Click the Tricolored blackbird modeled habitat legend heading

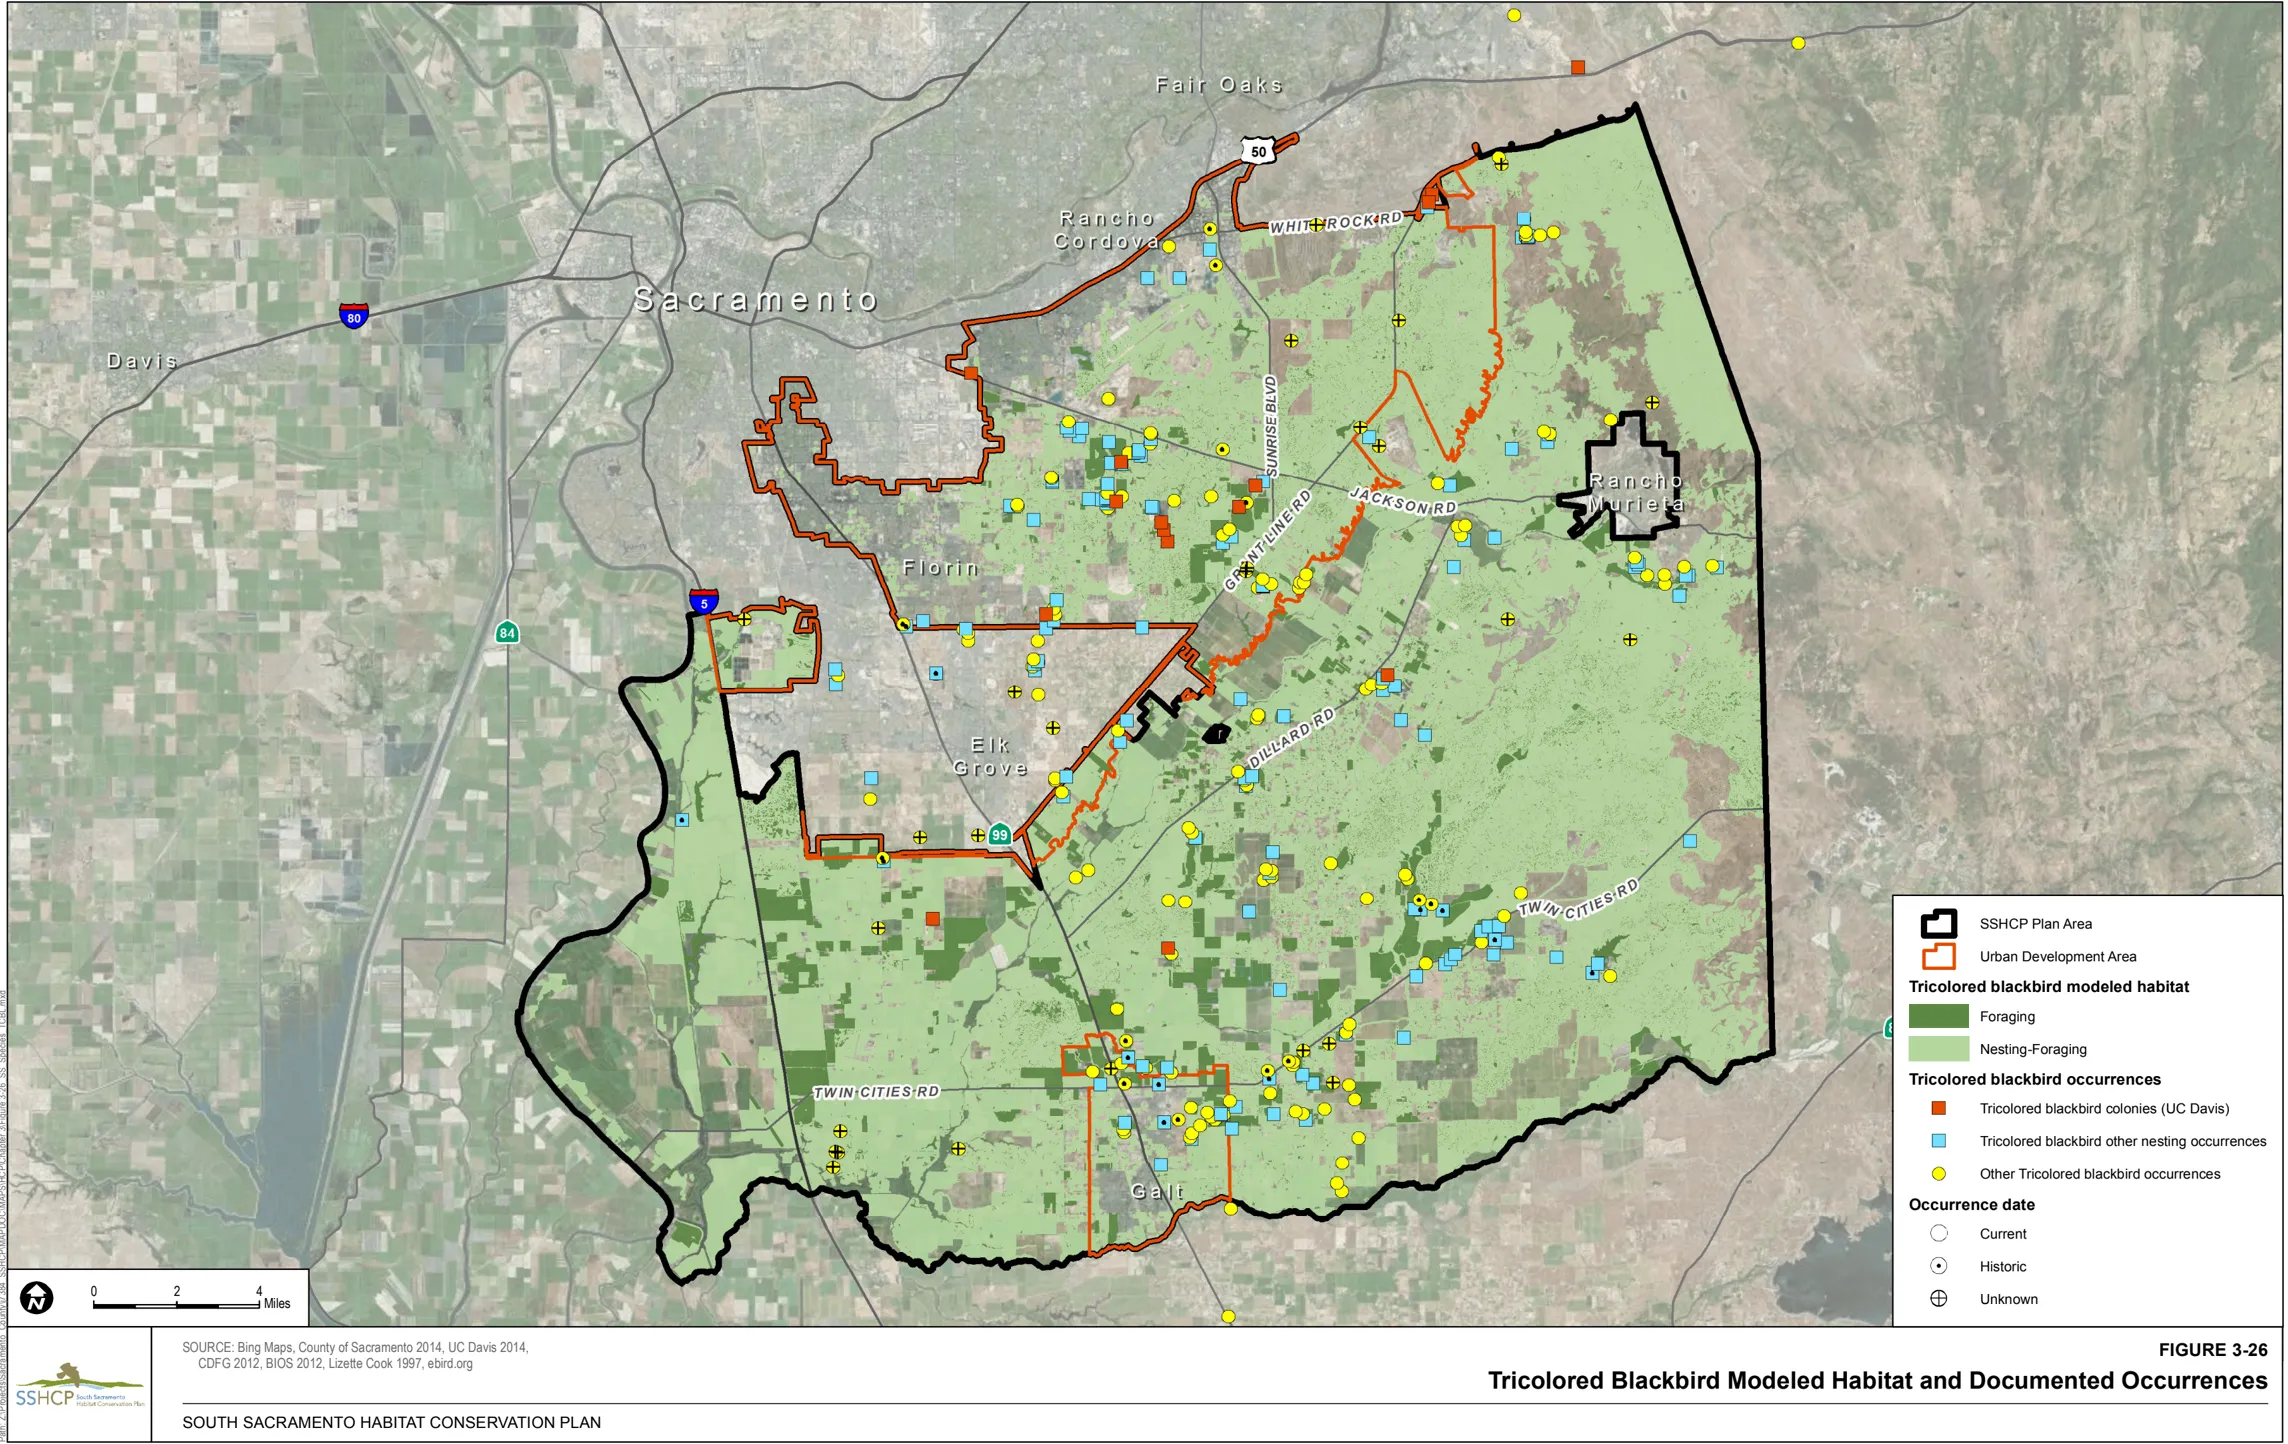click(x=2048, y=986)
